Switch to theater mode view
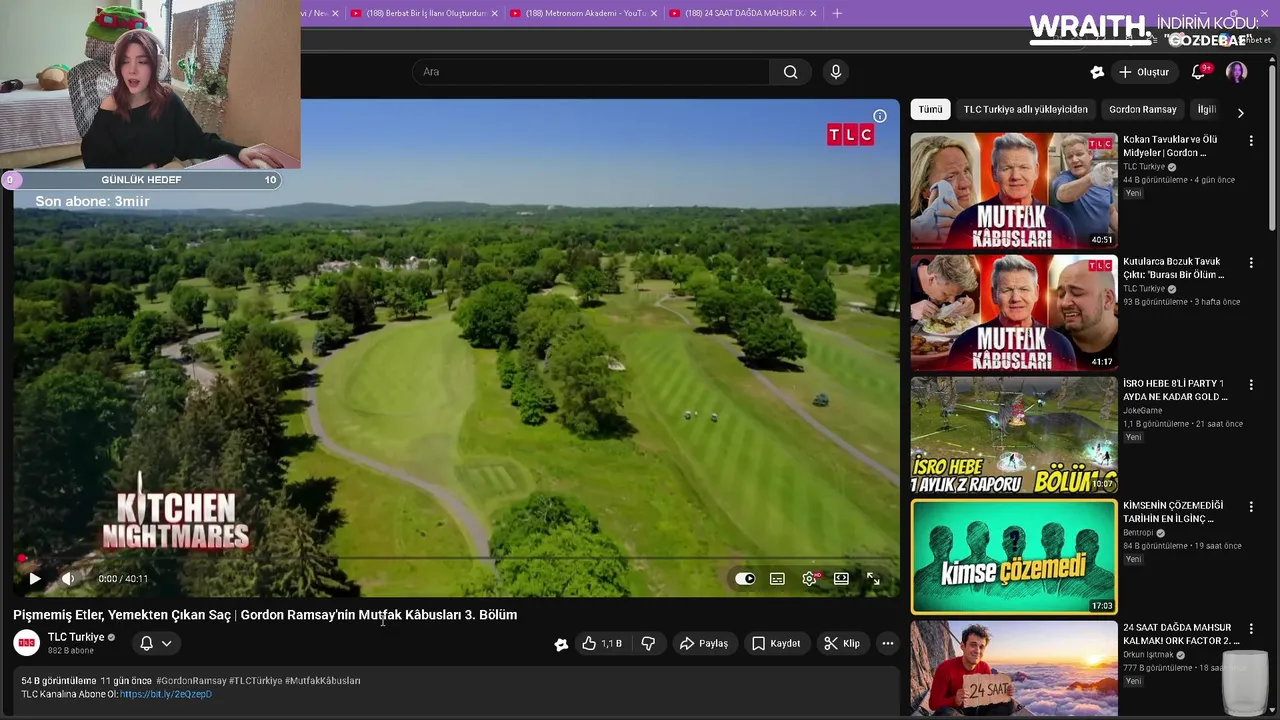The image size is (1280, 720). click(841, 579)
